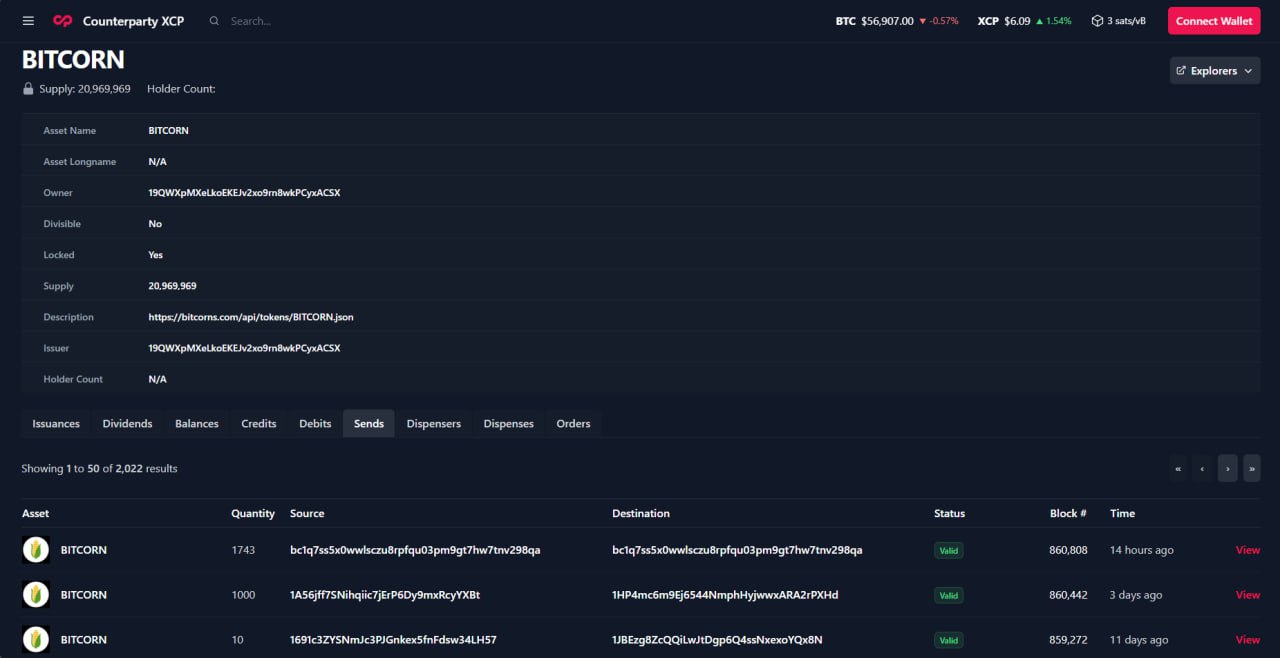Open the Issuer address 19QWXpMXeLko link

coord(244,348)
